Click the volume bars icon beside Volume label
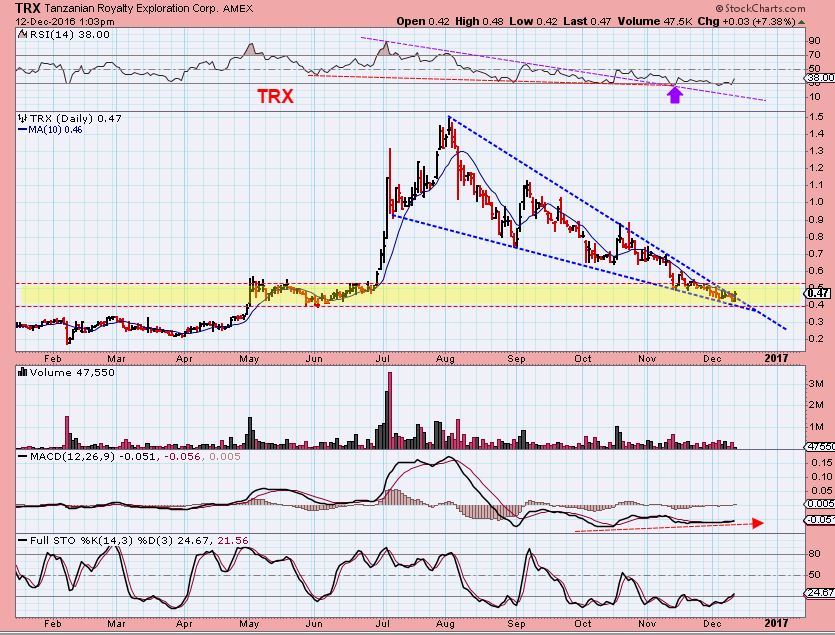 (x=23, y=372)
